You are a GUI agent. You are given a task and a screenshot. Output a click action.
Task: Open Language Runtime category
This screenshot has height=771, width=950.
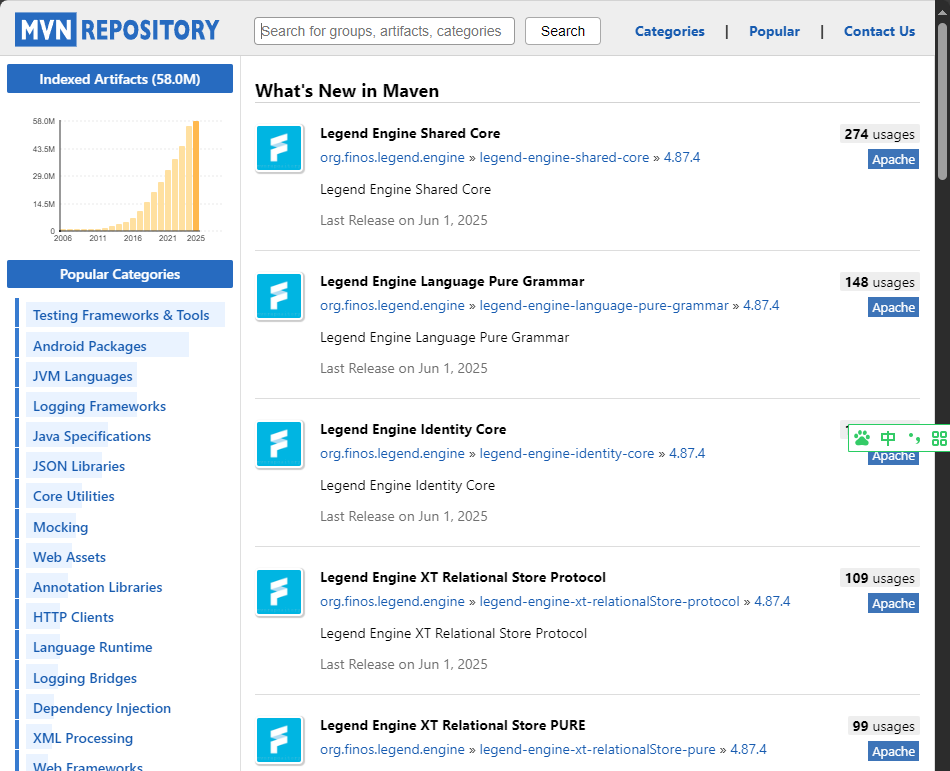pyautogui.click(x=93, y=647)
